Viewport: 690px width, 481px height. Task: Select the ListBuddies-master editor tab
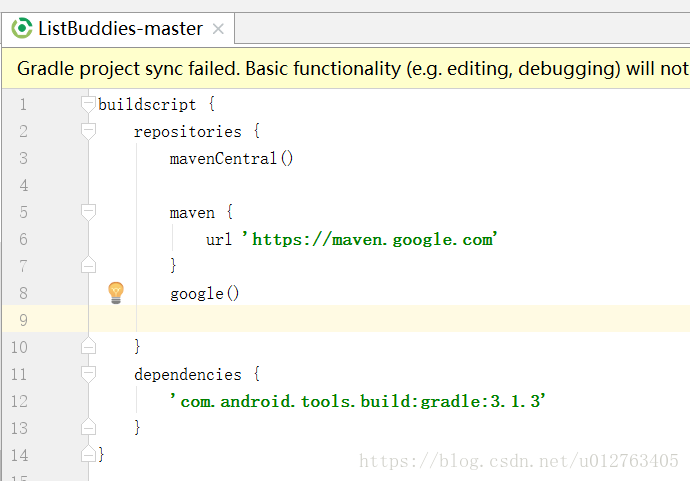pyautogui.click(x=118, y=29)
